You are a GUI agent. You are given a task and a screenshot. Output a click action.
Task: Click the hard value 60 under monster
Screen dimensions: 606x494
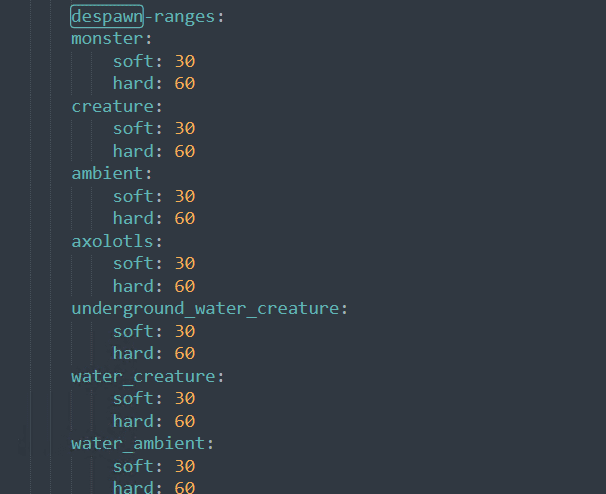pyautogui.click(x=184, y=84)
